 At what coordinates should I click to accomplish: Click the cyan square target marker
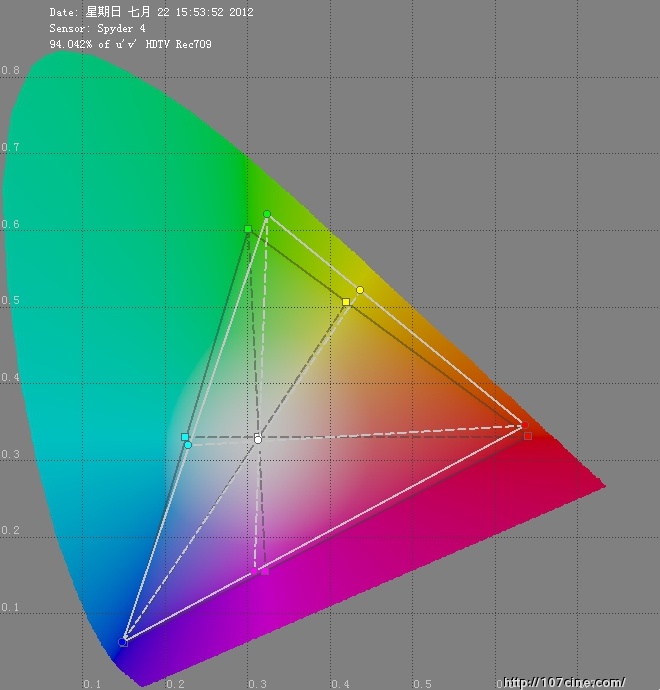click(185, 437)
